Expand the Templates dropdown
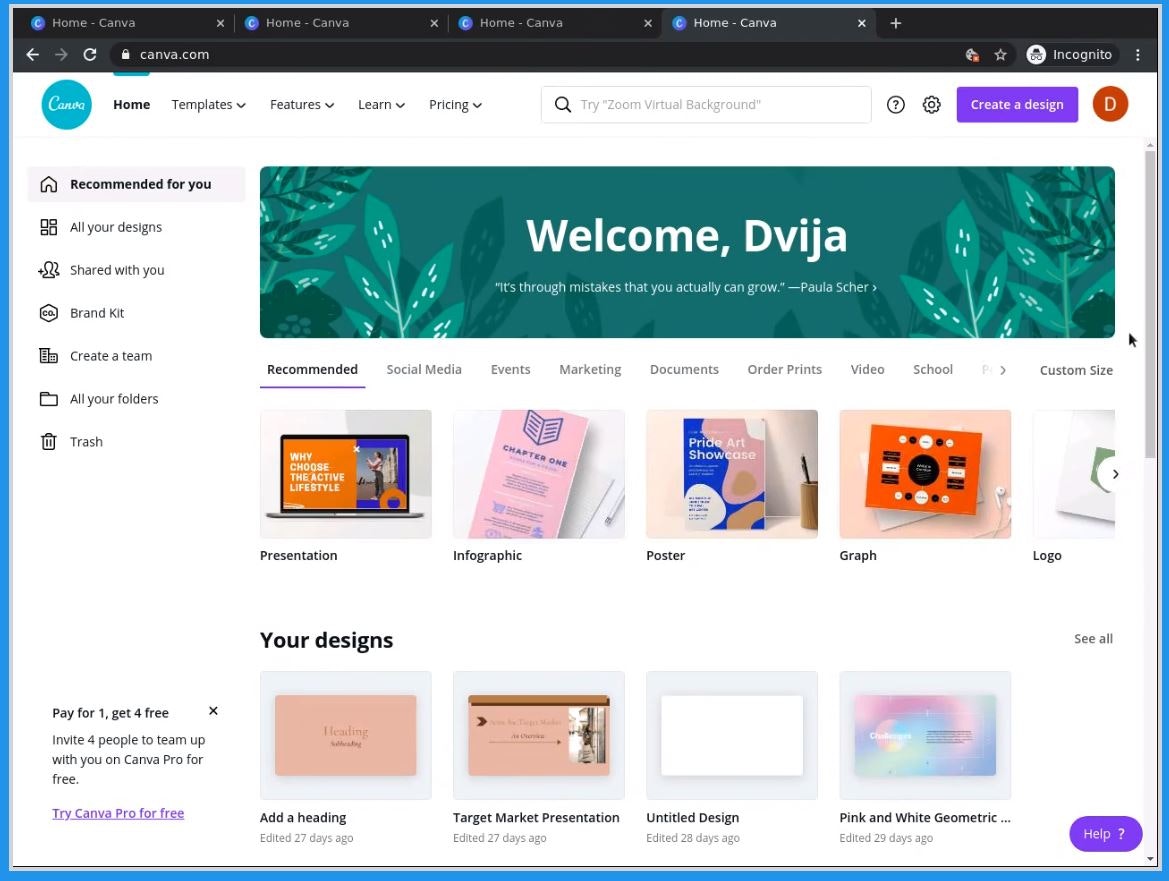This screenshot has width=1169, height=881. tap(208, 104)
